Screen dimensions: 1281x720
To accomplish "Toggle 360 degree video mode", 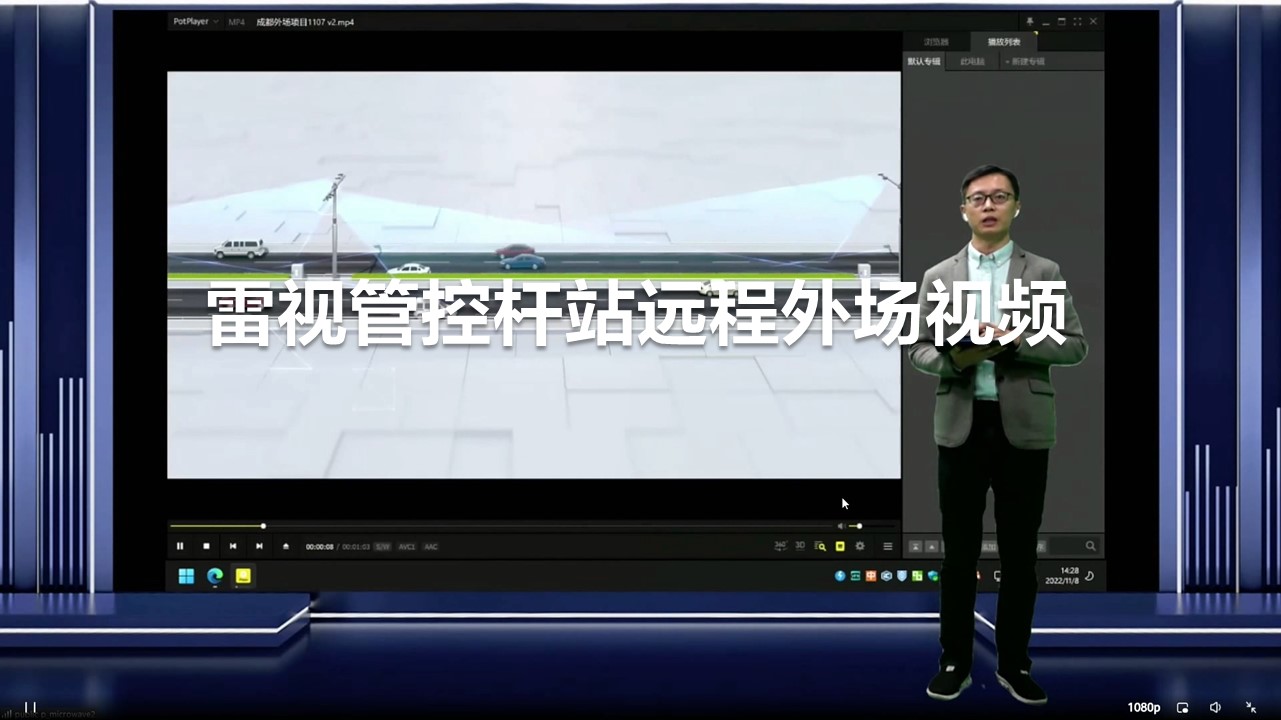I will pos(780,546).
